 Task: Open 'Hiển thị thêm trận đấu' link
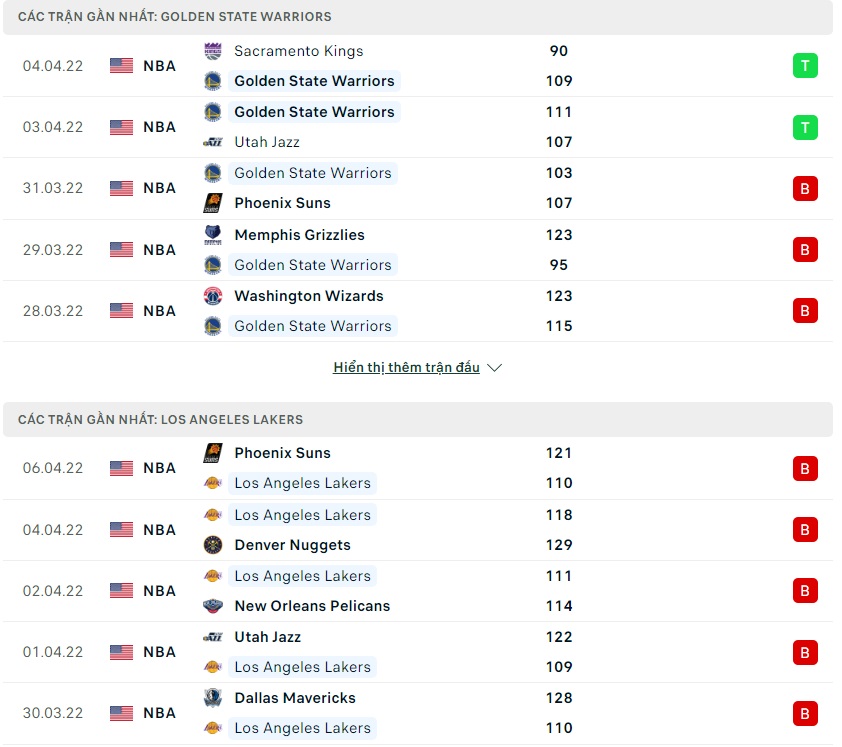point(406,368)
